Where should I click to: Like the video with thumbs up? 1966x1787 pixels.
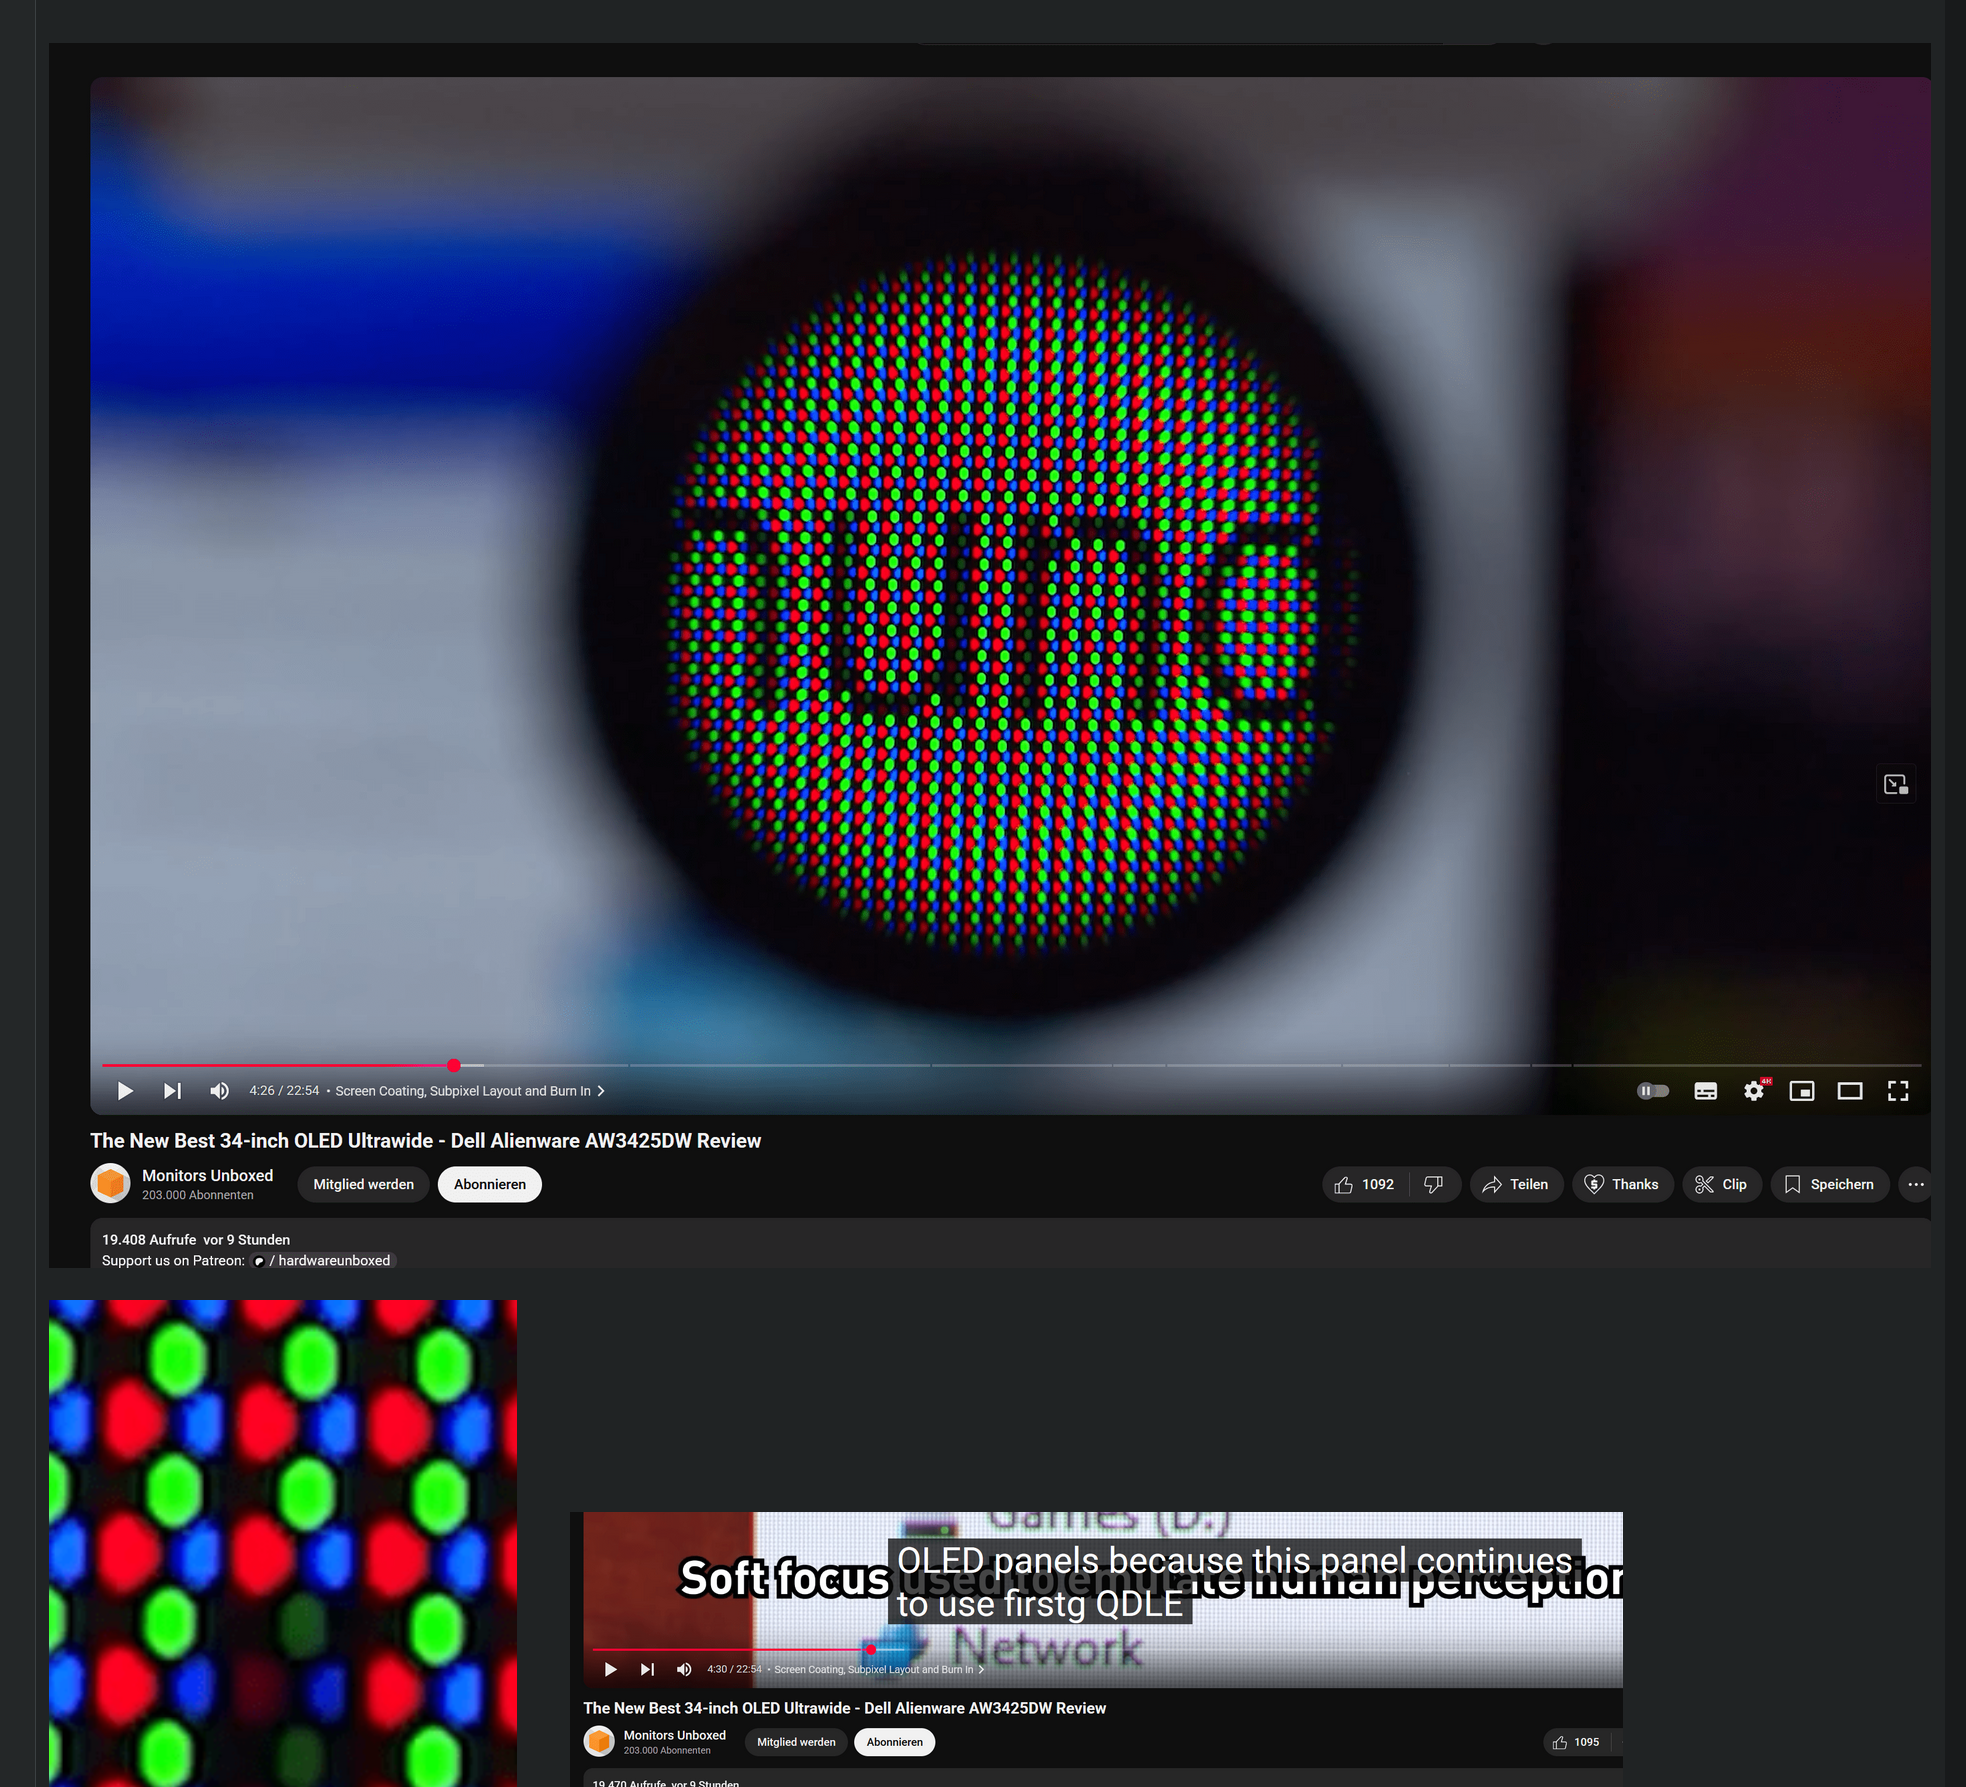[x=1362, y=1184]
